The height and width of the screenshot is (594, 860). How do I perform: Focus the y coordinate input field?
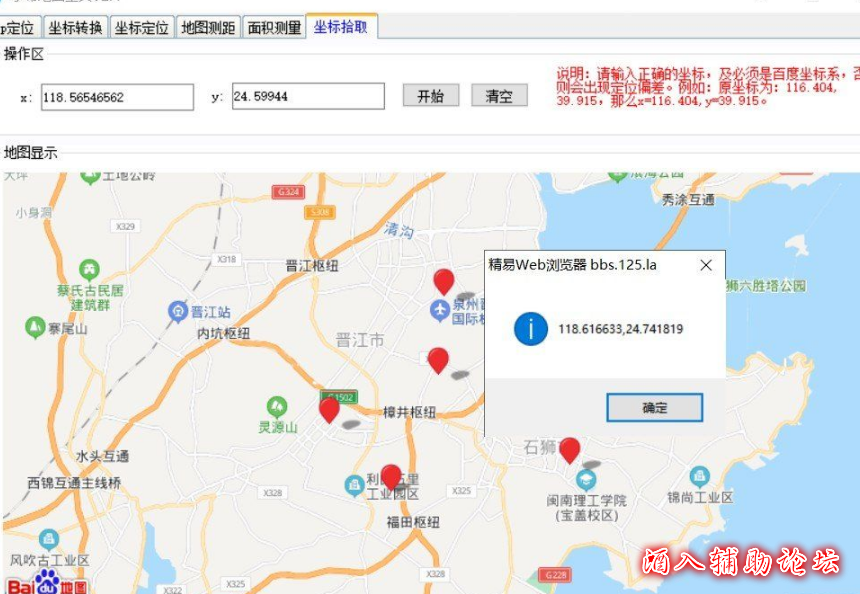pyautogui.click(x=307, y=97)
